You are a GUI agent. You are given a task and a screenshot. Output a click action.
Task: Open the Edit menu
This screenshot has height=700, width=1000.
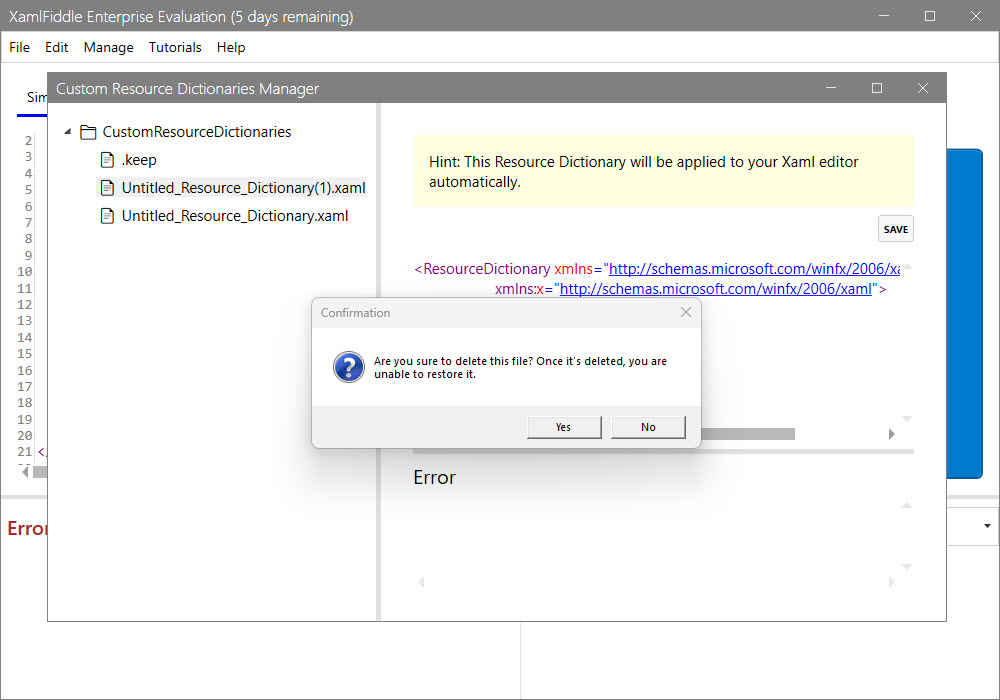coord(56,47)
